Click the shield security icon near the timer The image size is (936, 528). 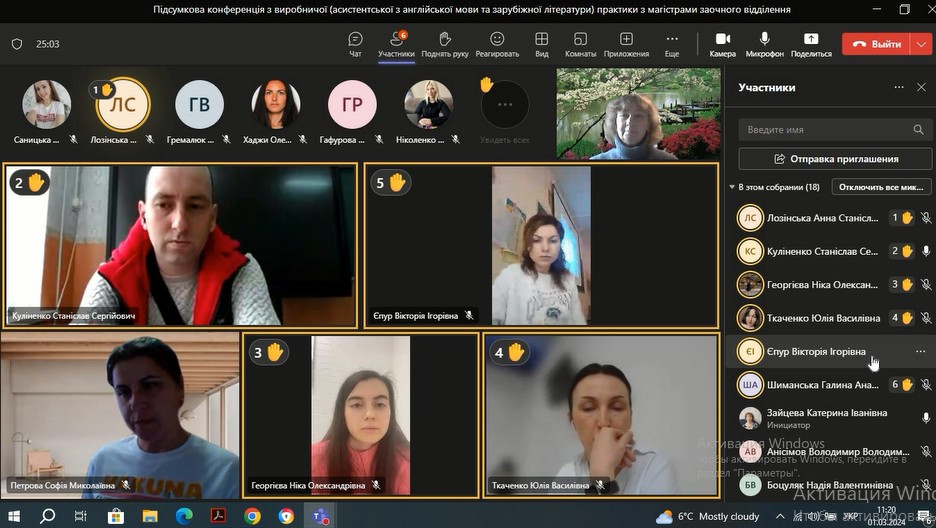tap(17, 44)
